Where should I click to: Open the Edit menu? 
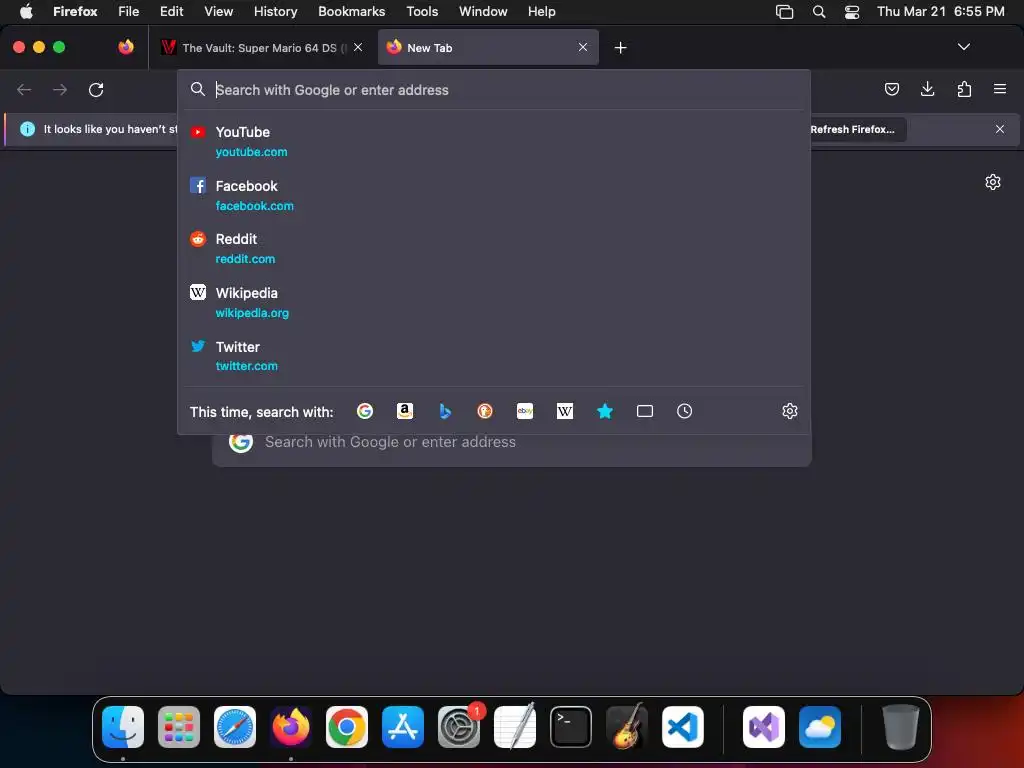click(x=171, y=11)
